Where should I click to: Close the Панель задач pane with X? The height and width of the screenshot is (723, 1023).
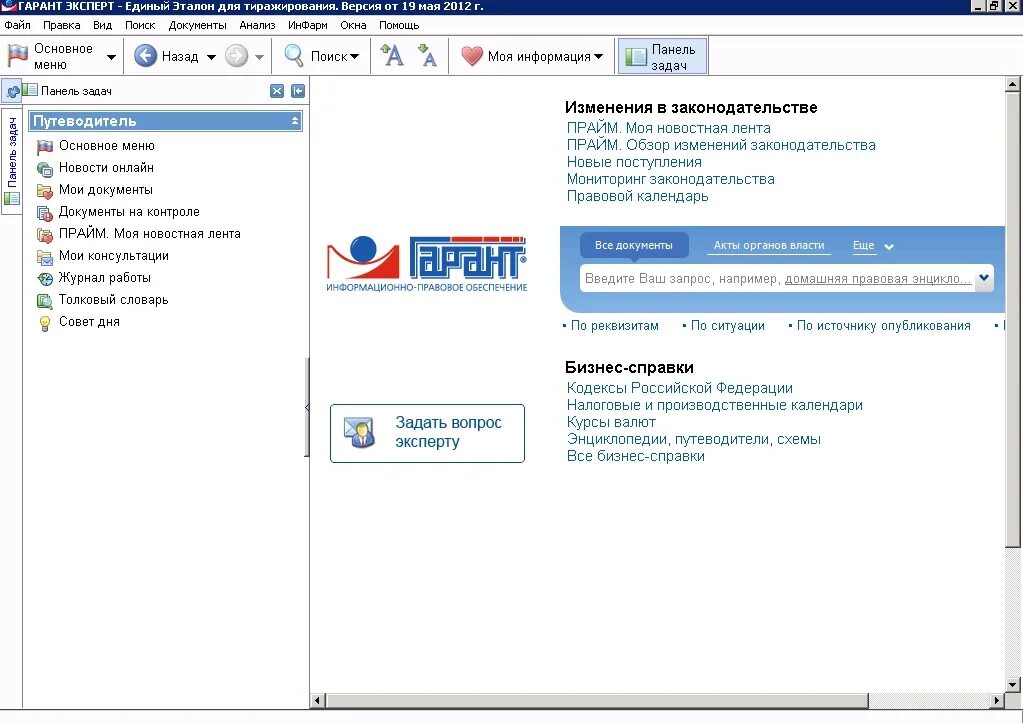(x=277, y=91)
